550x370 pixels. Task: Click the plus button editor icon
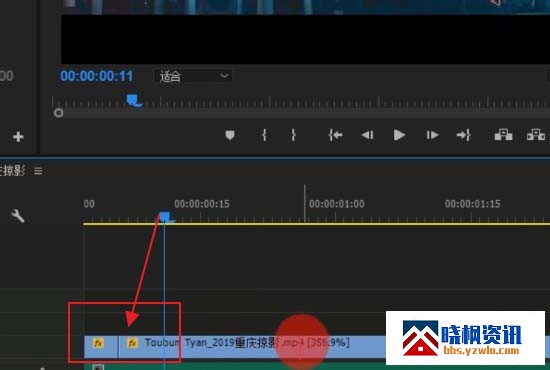point(18,137)
